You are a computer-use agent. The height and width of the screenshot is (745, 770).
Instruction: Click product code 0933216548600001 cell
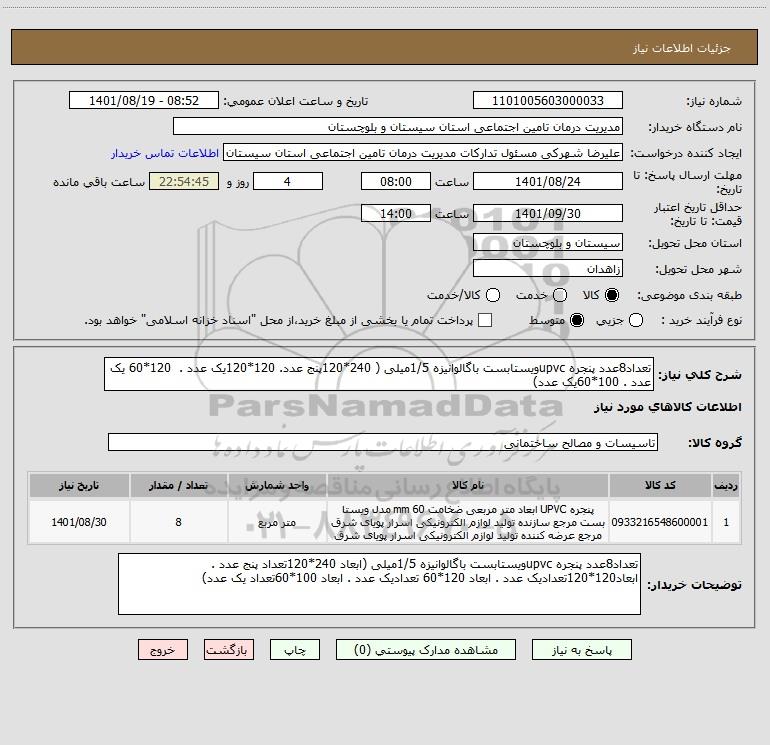[x=660, y=522]
